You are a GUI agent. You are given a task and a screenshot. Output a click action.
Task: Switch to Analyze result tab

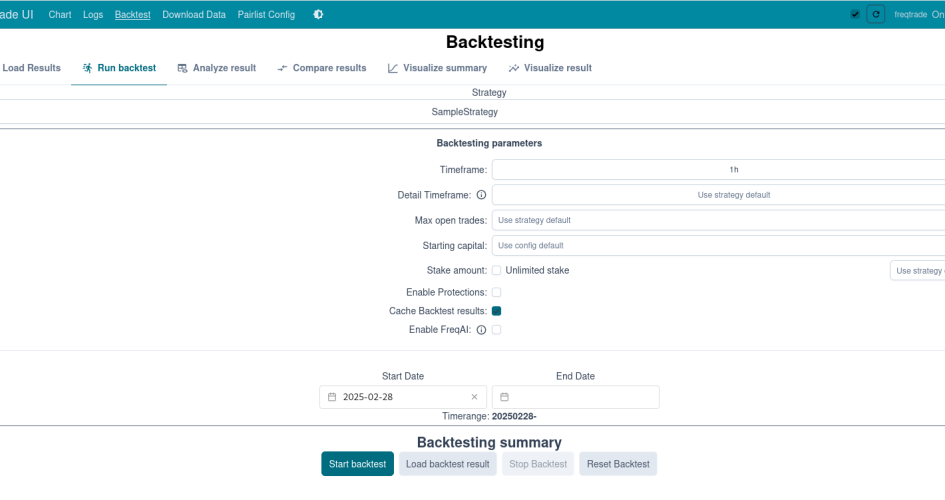tap(216, 68)
